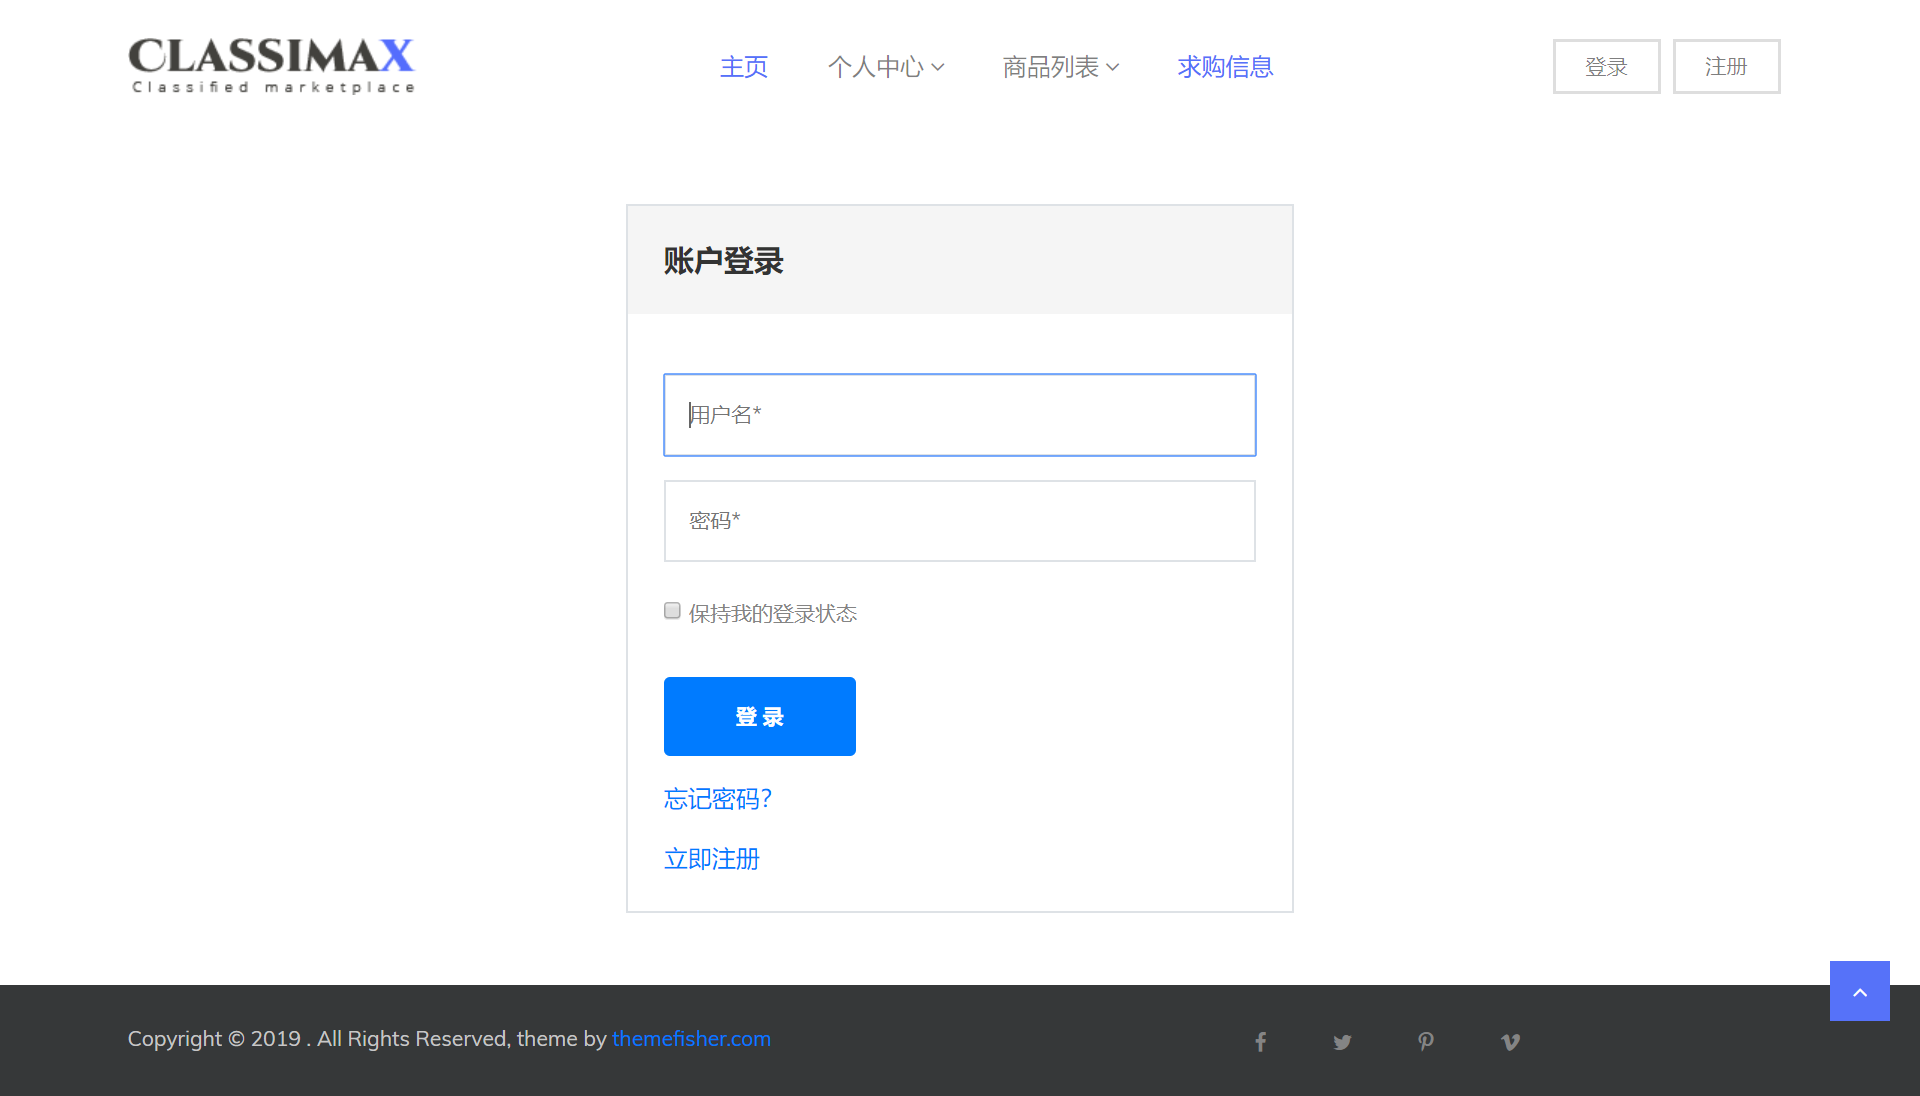
Task: Open the 忘记密码? link
Action: [718, 799]
